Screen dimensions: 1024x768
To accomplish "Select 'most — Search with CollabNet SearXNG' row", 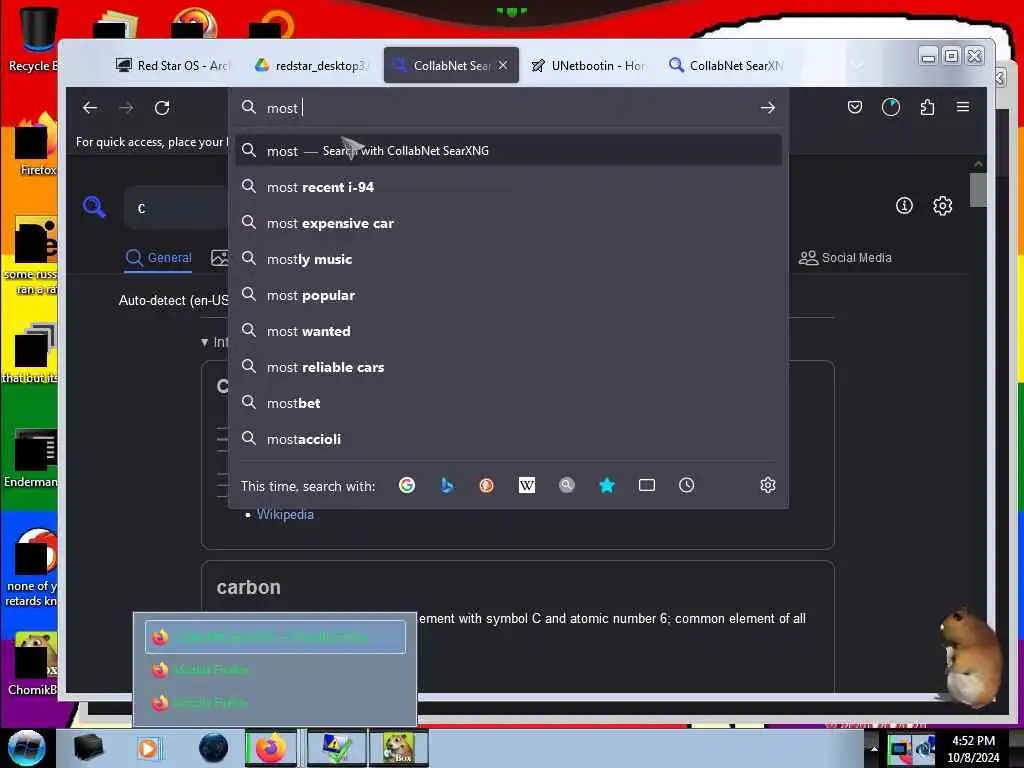I will point(508,151).
